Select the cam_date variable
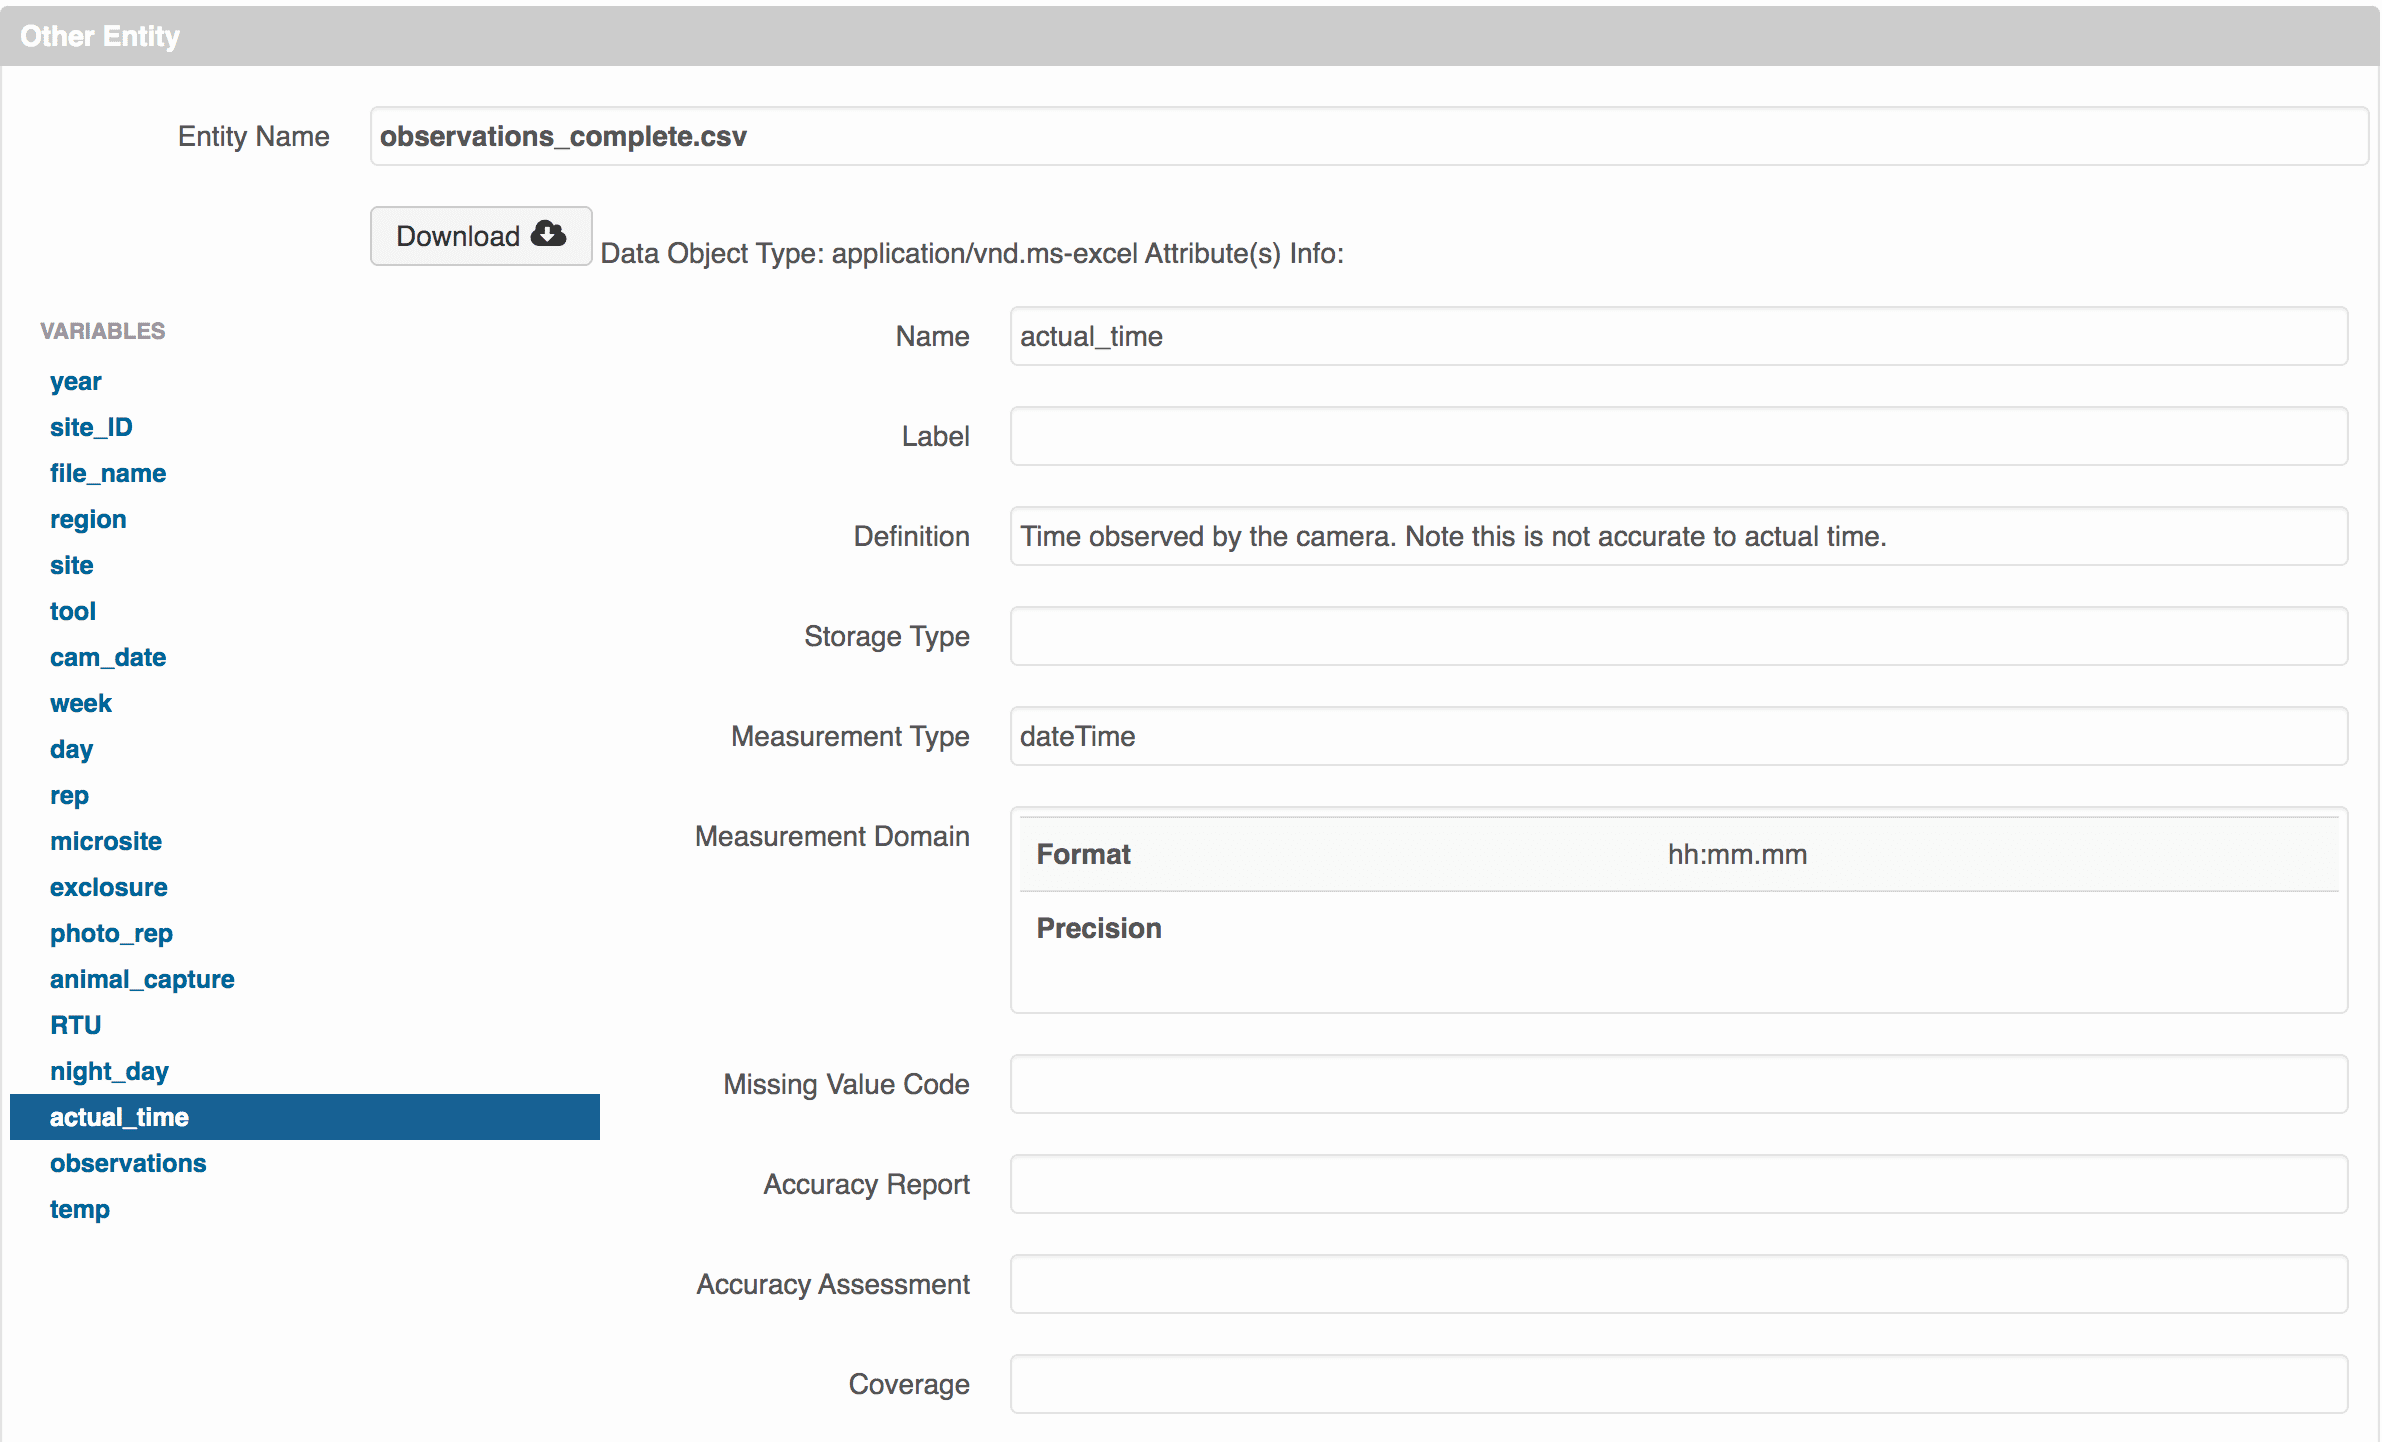 pyautogui.click(x=108, y=657)
